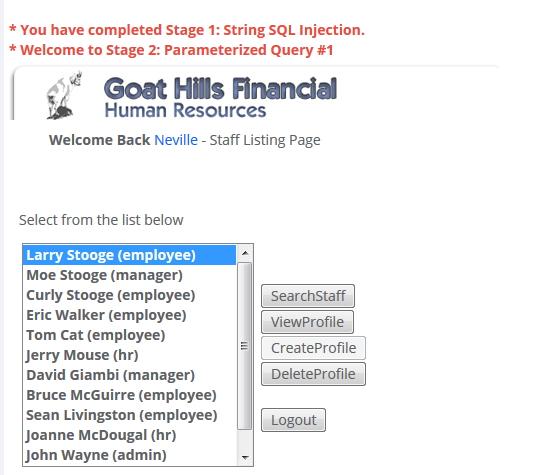The width and height of the screenshot is (533, 475).
Task: Open profile with ViewProfile button
Action: coord(307,322)
